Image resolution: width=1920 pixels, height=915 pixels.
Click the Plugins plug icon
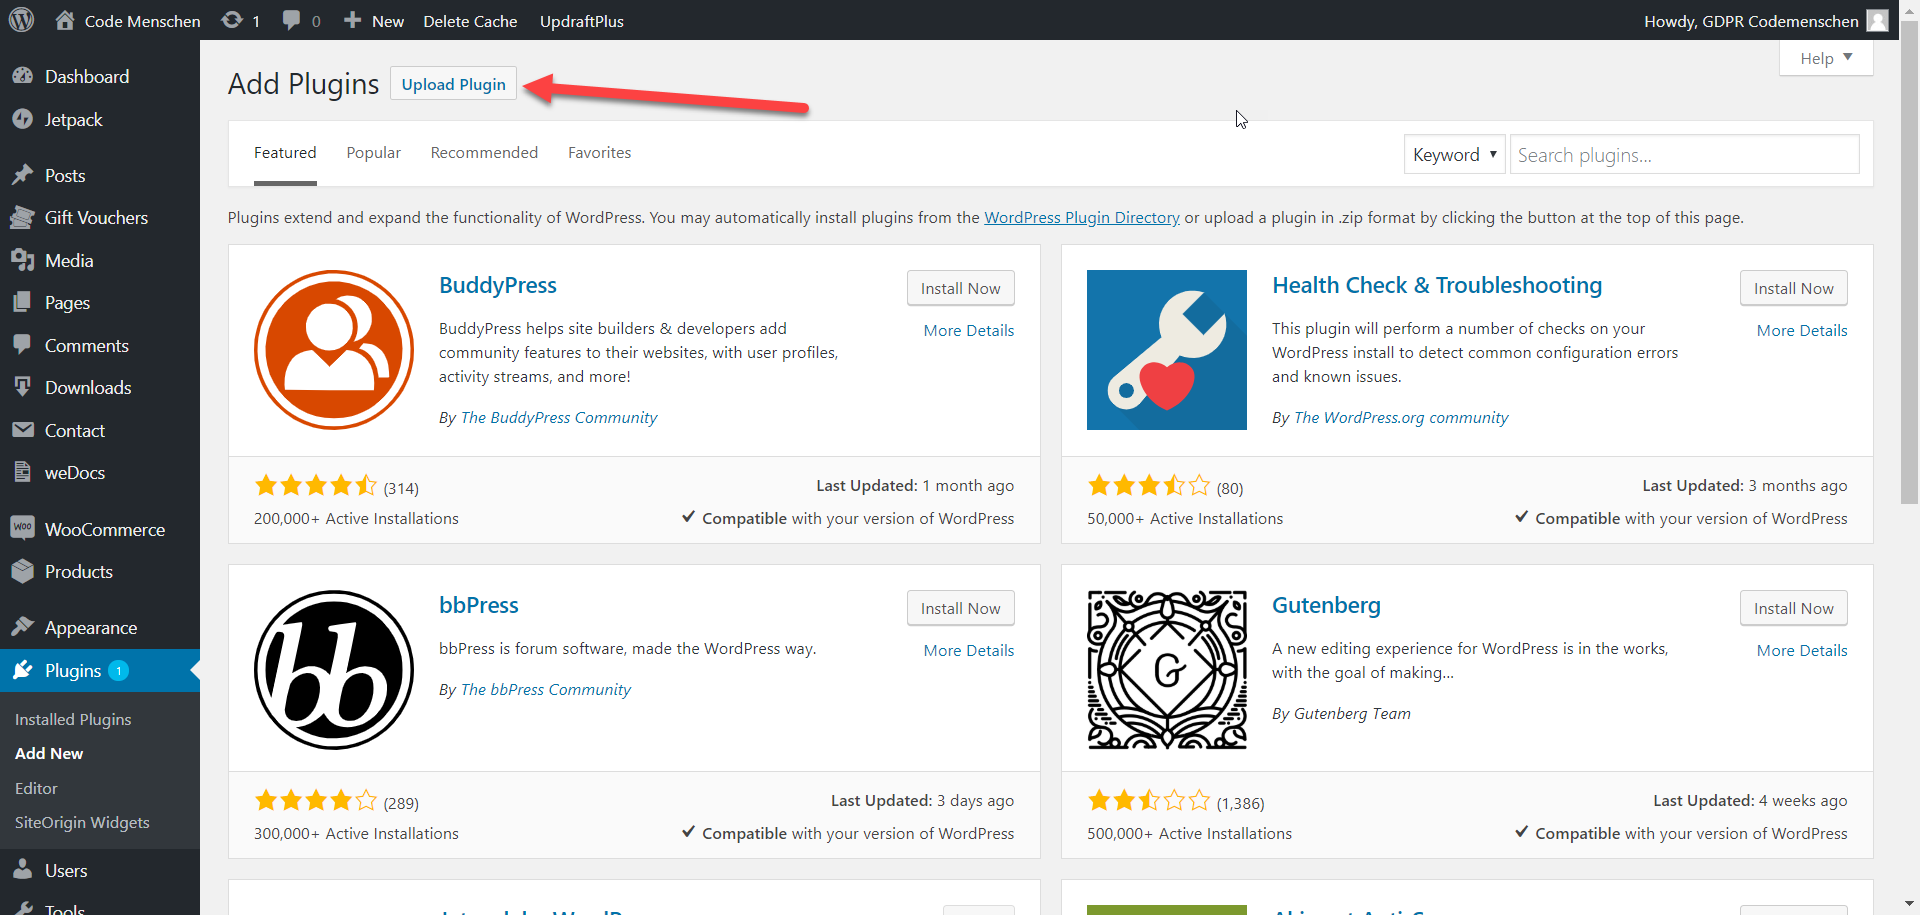(x=22, y=670)
